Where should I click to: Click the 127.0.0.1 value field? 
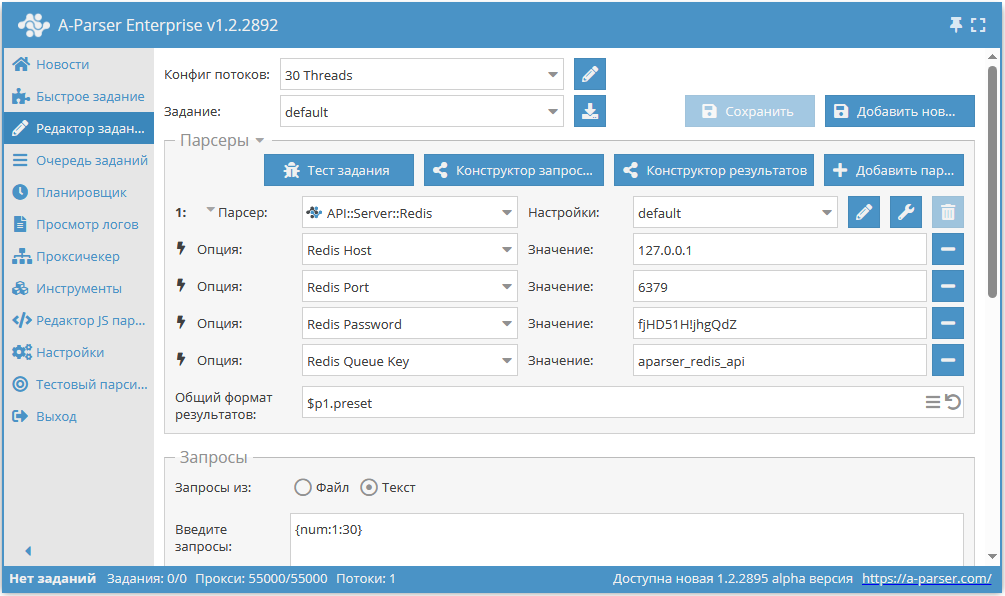tap(779, 249)
